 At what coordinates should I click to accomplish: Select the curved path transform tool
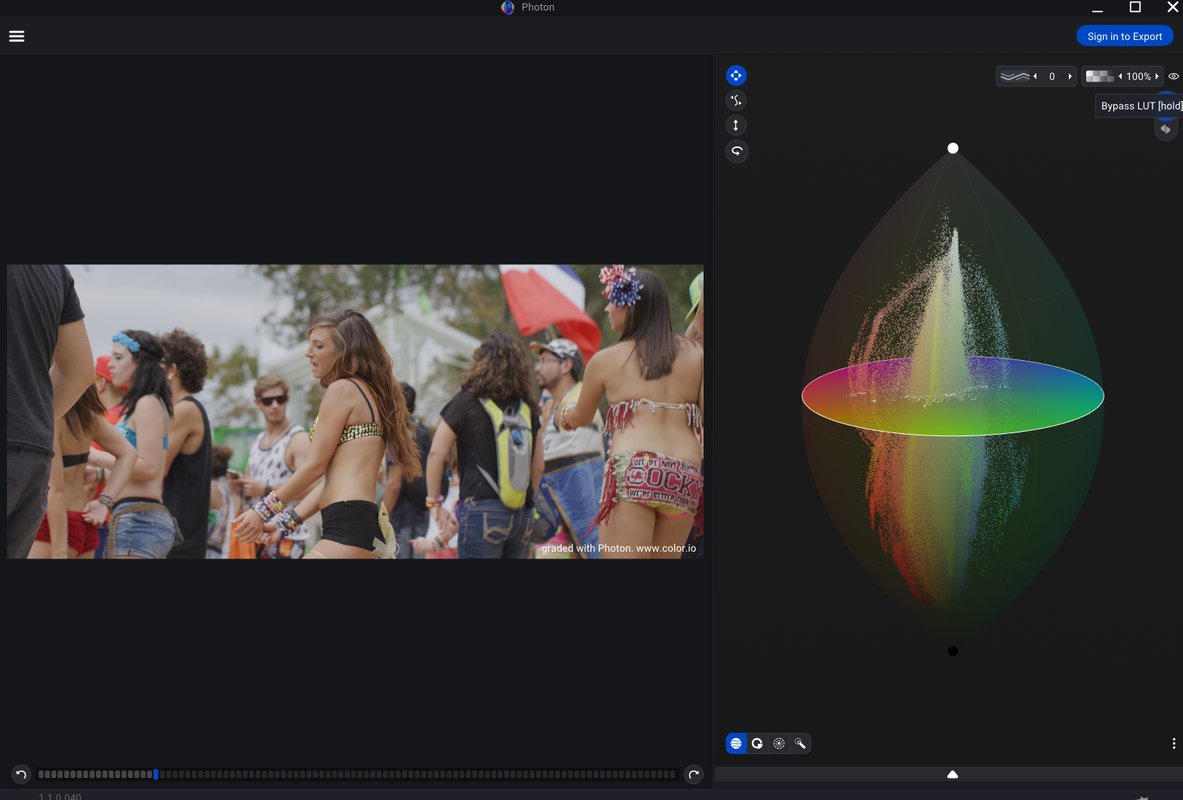click(x=736, y=100)
